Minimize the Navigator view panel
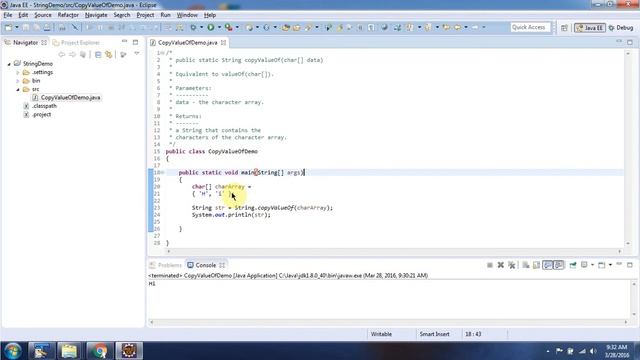This screenshot has width=640, height=360. tap(124, 42)
